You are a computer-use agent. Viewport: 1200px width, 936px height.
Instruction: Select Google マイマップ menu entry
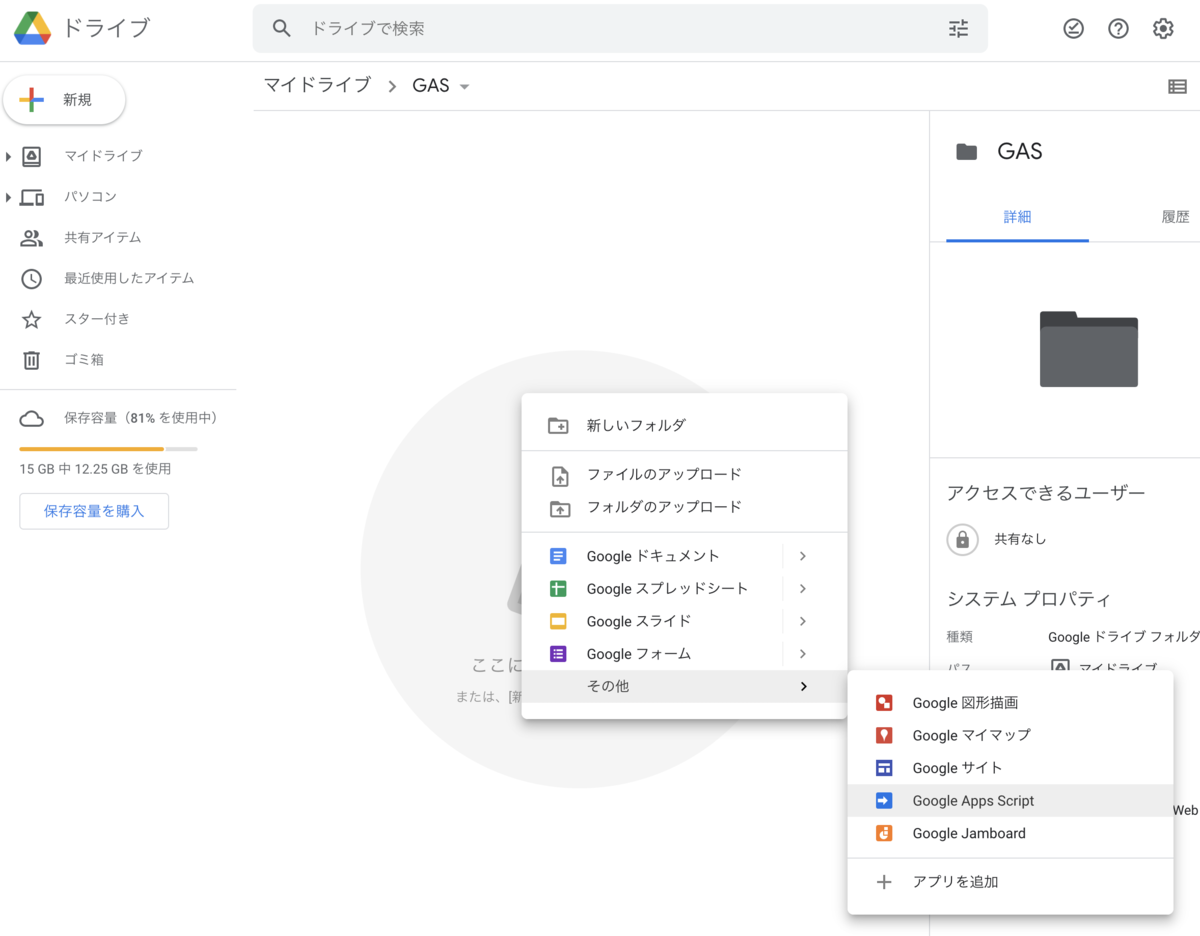(1010, 735)
